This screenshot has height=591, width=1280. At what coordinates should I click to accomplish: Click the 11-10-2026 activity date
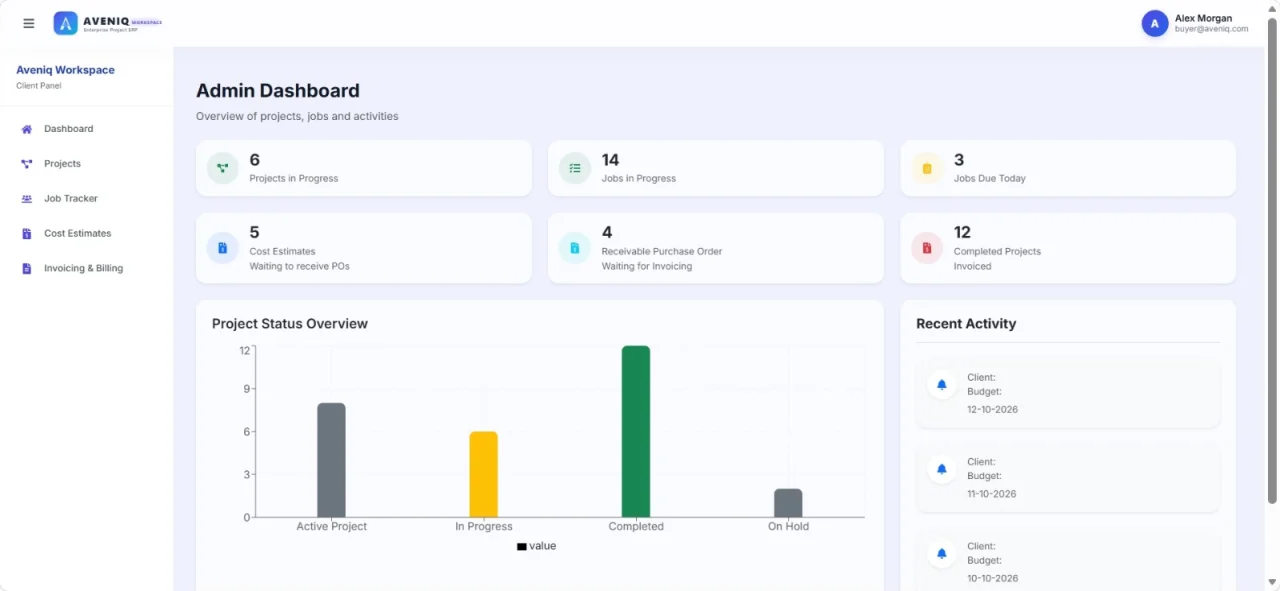(x=992, y=494)
